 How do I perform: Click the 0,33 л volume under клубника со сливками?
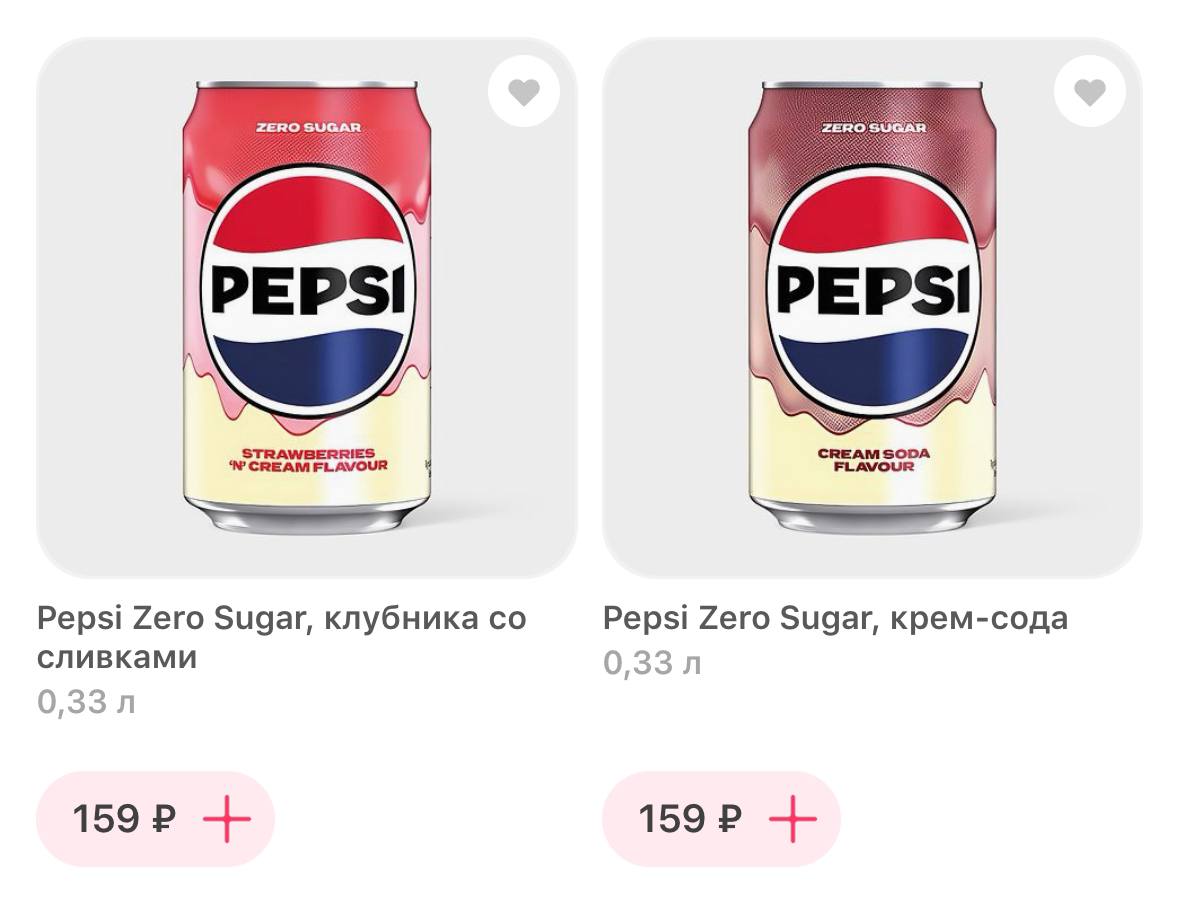(x=86, y=702)
